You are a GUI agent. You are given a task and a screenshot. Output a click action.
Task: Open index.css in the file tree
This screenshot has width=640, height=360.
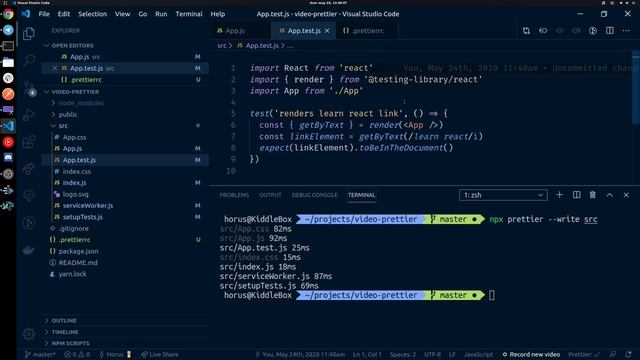[77, 171]
